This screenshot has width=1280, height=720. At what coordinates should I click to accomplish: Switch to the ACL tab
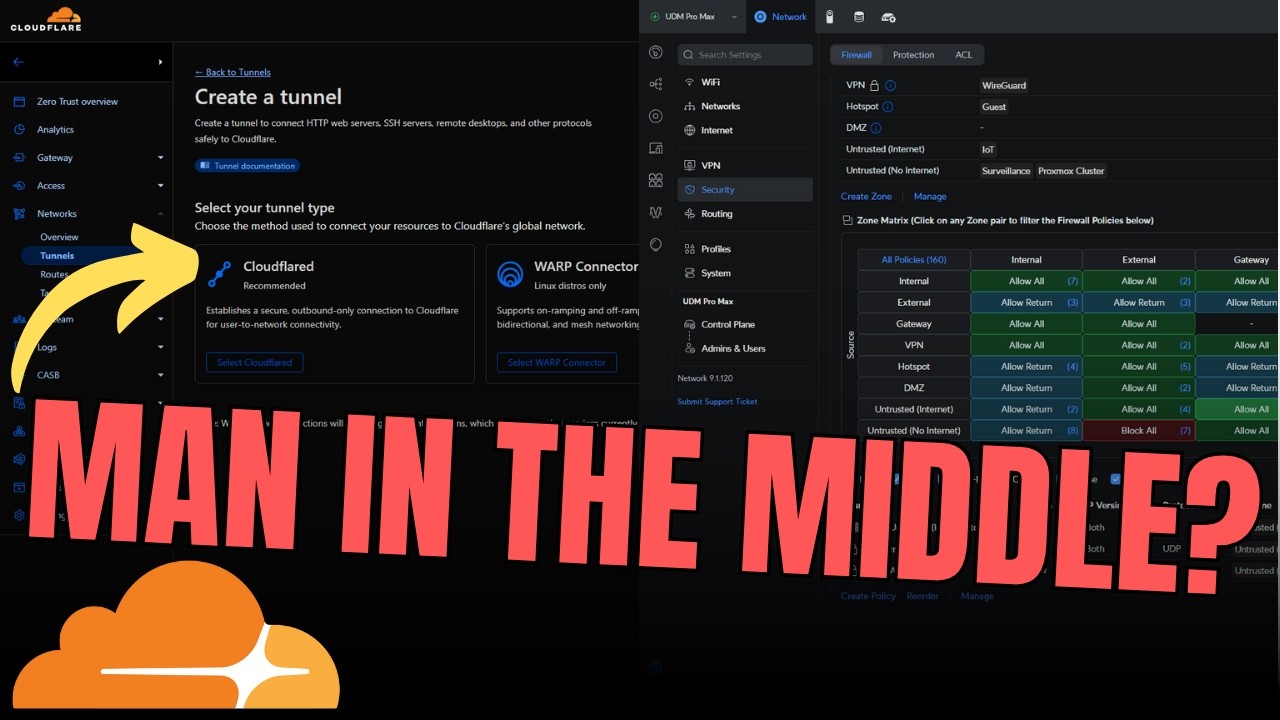[x=963, y=55]
